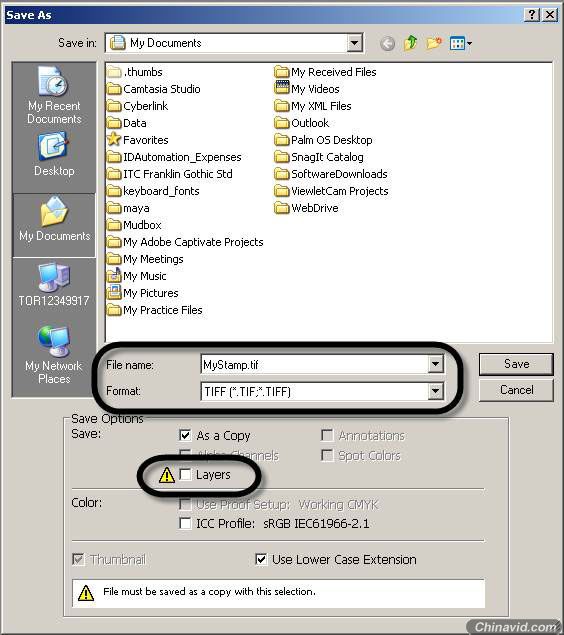The image size is (564, 635).
Task: Go up one folder level
Action: (411, 43)
